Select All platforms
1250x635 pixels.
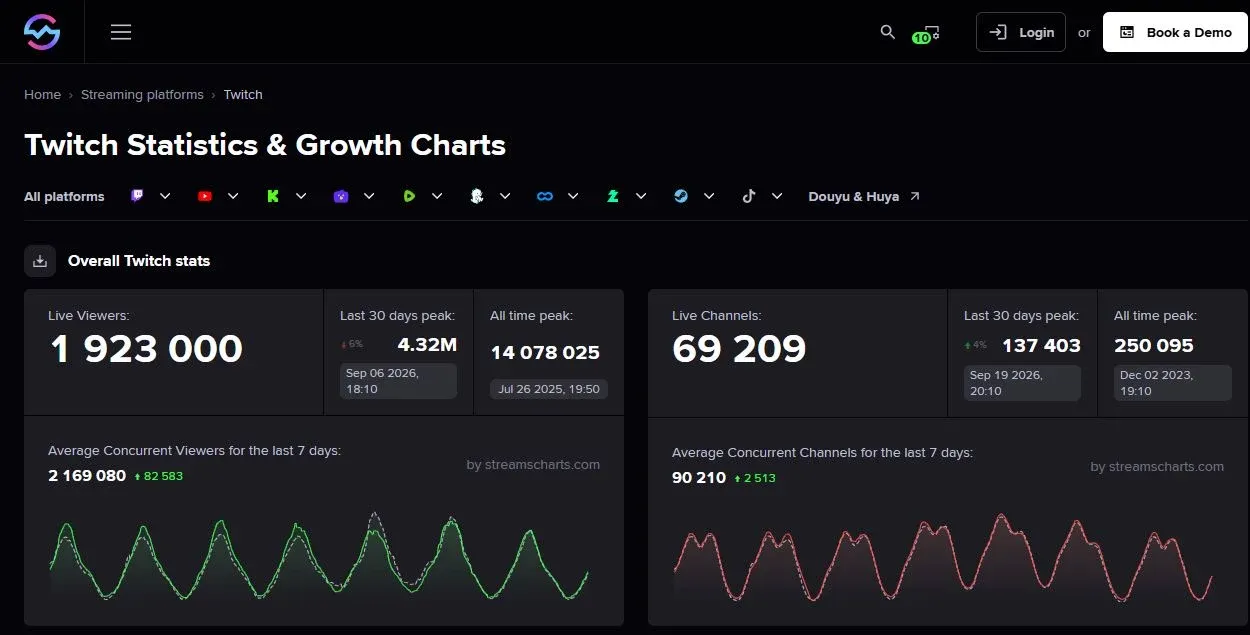(x=64, y=196)
